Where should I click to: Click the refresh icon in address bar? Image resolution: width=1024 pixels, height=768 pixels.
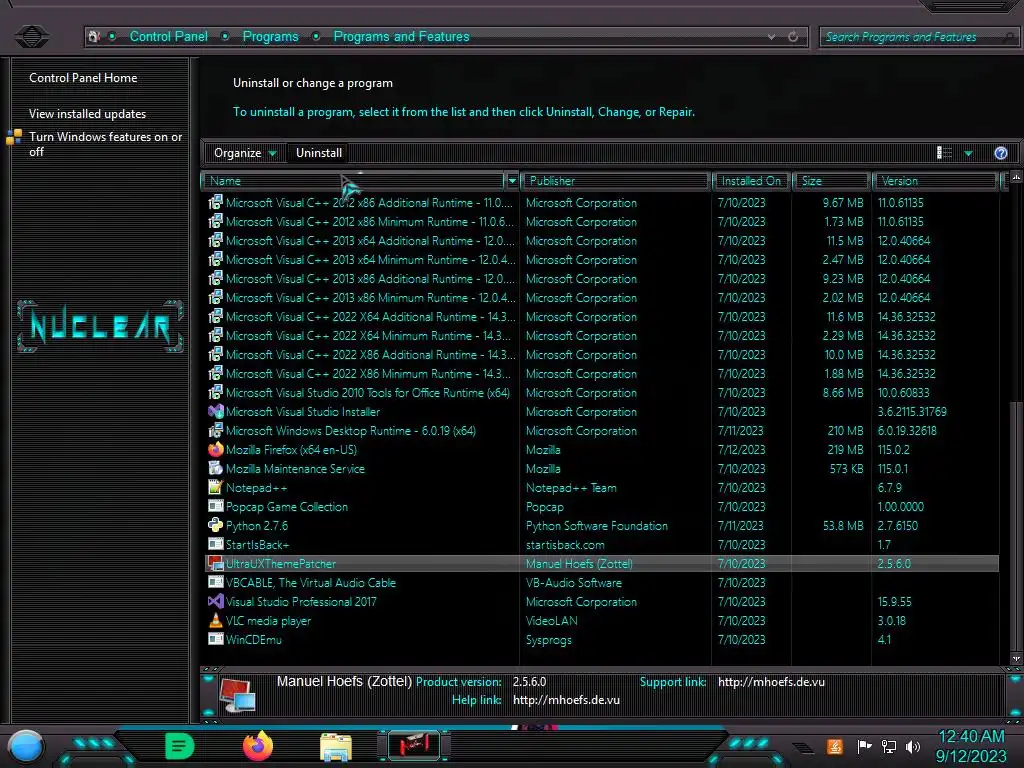(793, 37)
